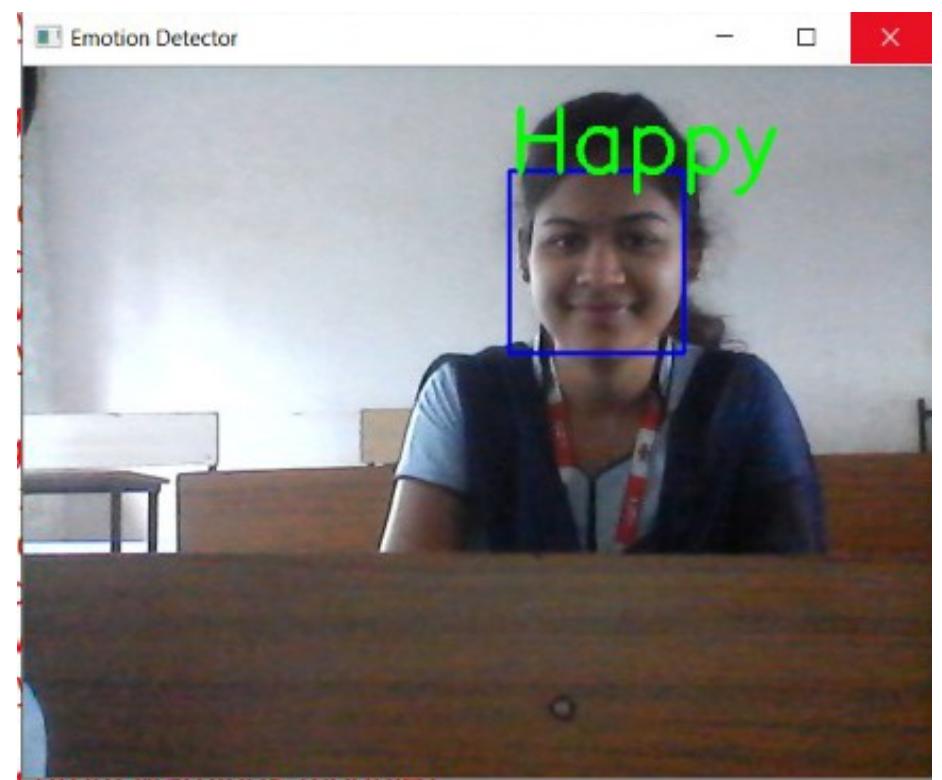Click the small round hole on wooden desk
Image resolution: width=942 pixels, height=780 pixels.
coord(563,708)
